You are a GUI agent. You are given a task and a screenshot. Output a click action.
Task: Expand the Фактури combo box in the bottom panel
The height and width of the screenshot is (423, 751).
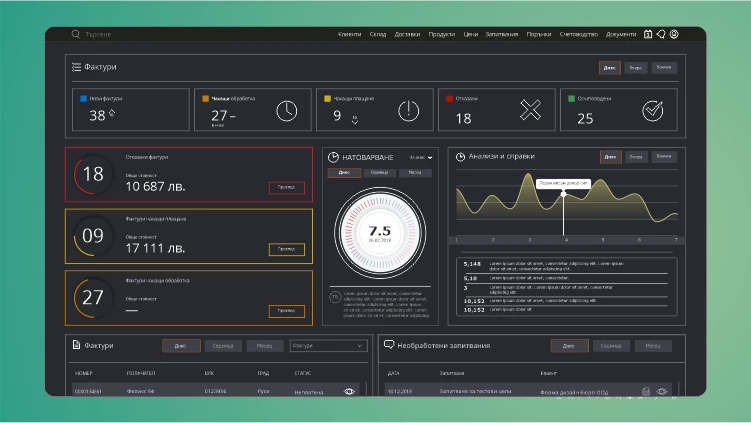(329, 345)
